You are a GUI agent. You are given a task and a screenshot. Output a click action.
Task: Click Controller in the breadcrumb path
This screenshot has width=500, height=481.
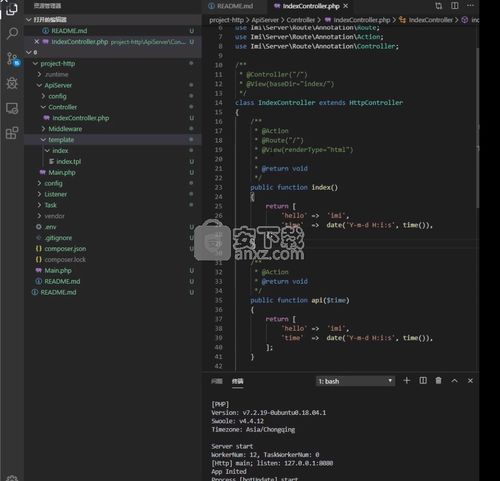pyautogui.click(x=301, y=20)
